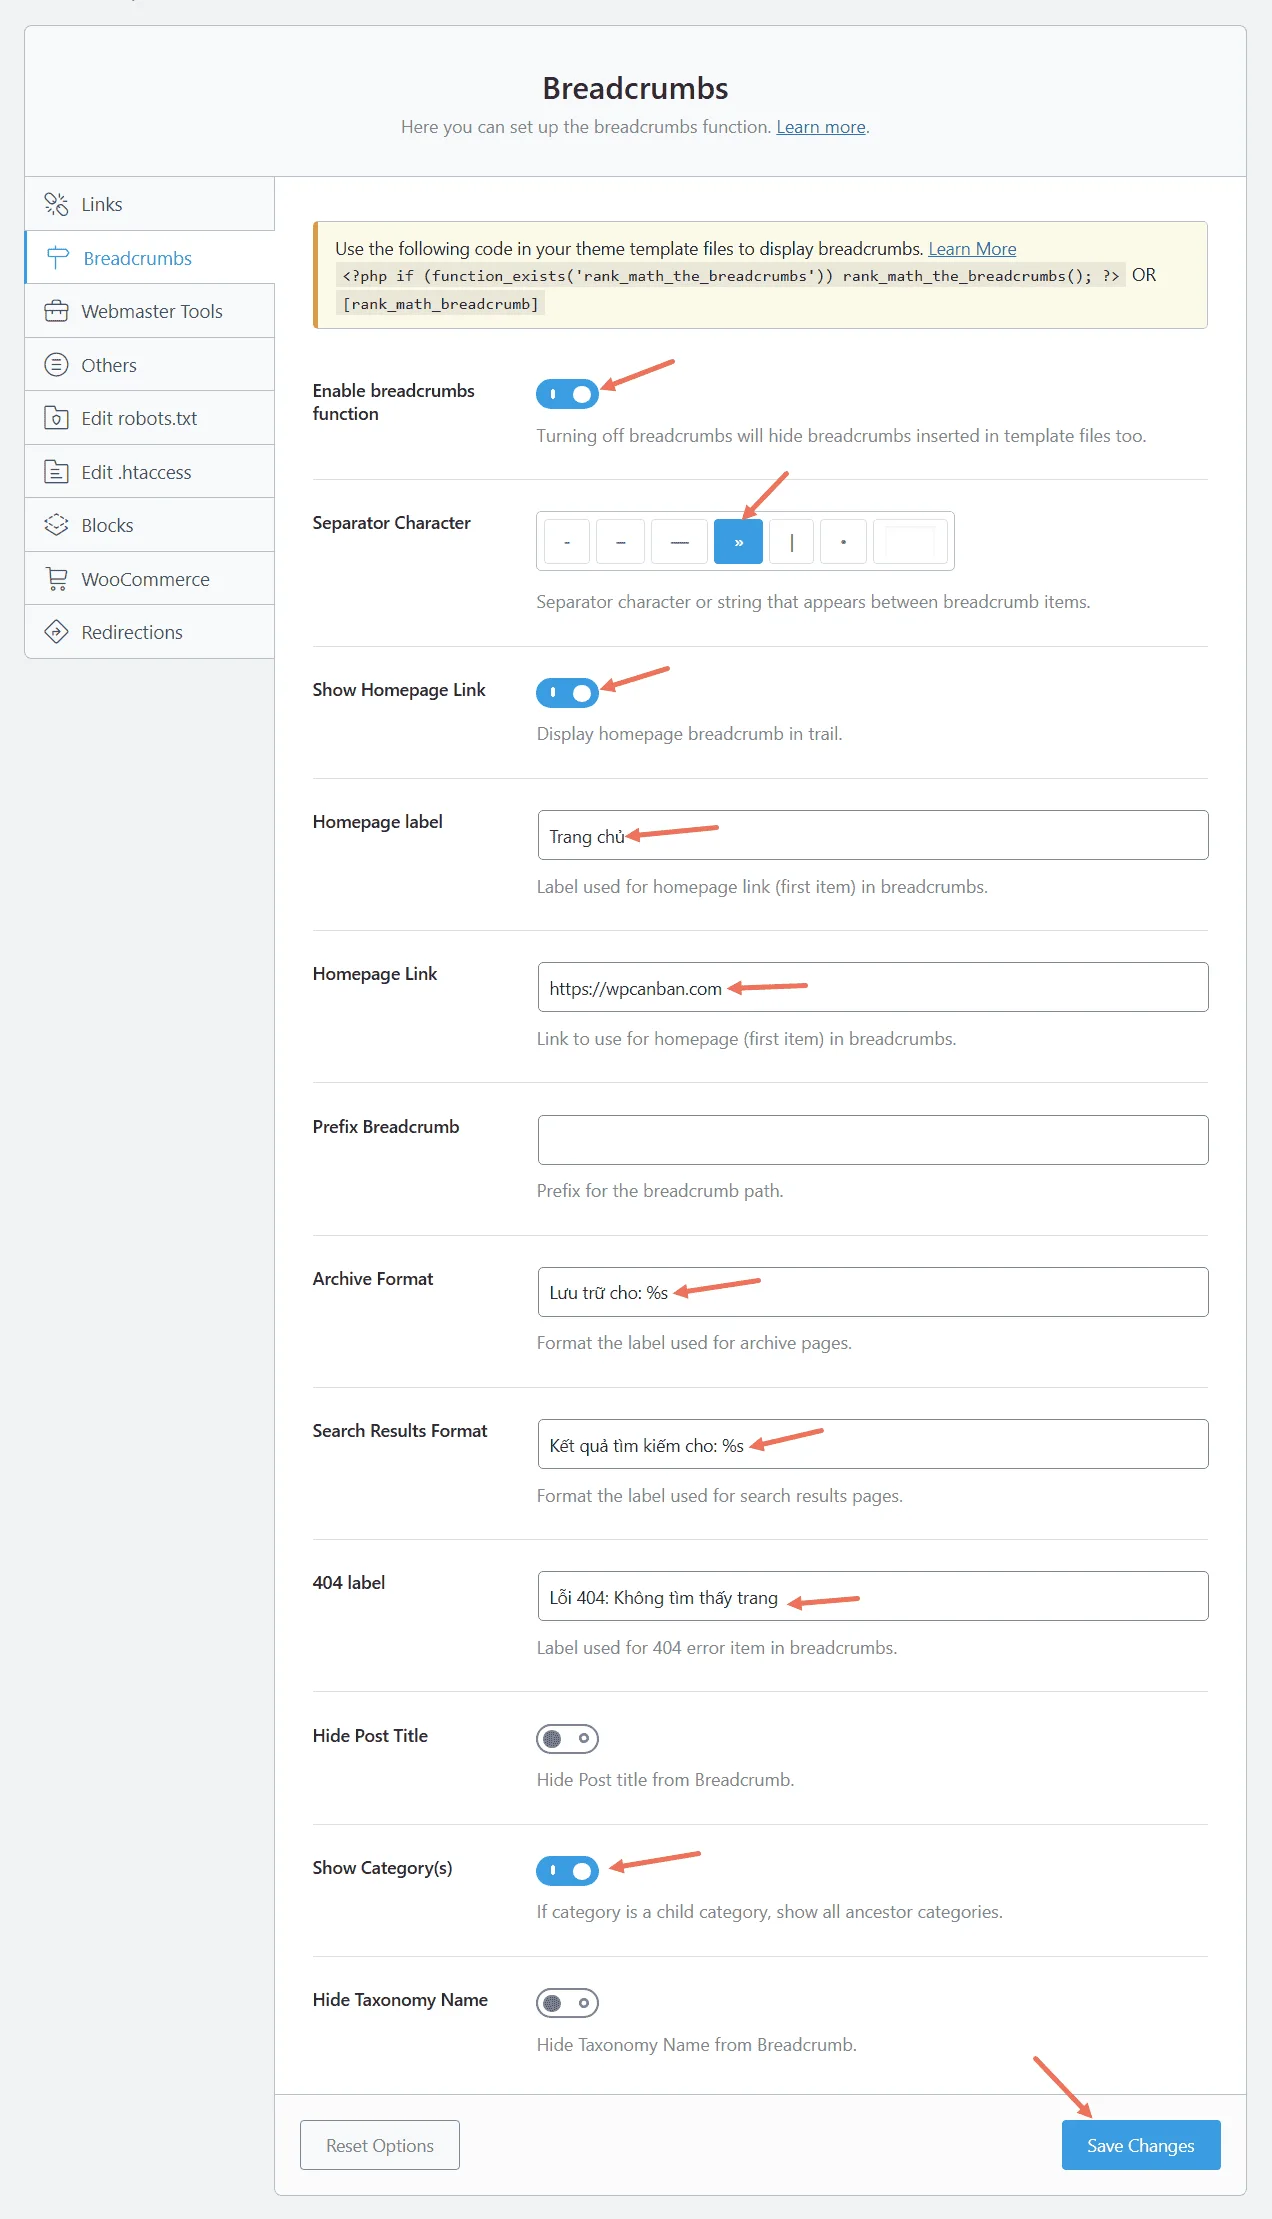Click the Links icon in sidebar
This screenshot has height=2219, width=1272.
coord(56,204)
